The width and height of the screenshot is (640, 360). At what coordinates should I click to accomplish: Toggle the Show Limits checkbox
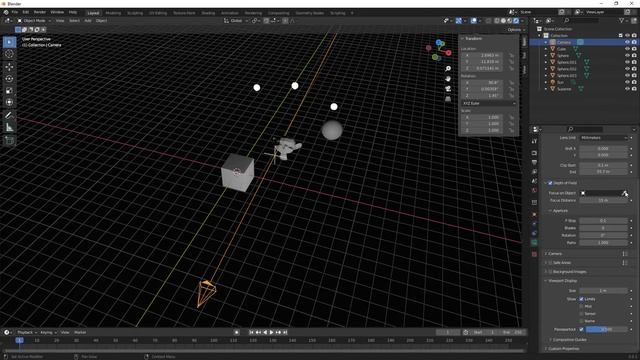582,299
